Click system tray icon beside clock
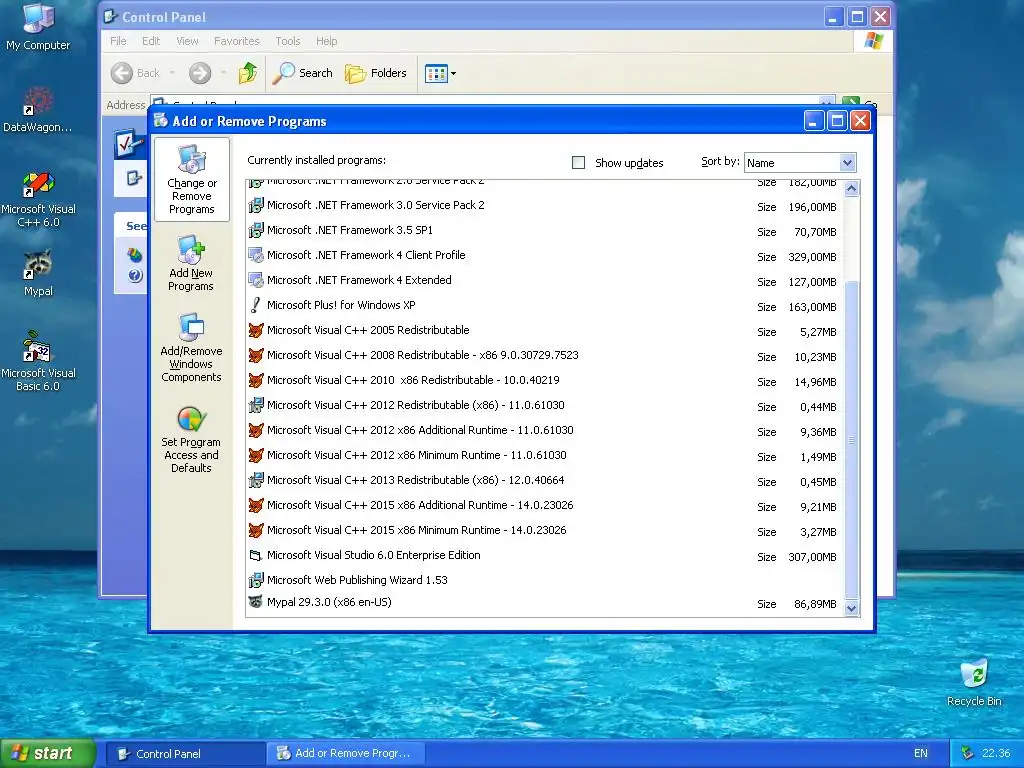Image resolution: width=1024 pixels, height=768 pixels. point(967,754)
